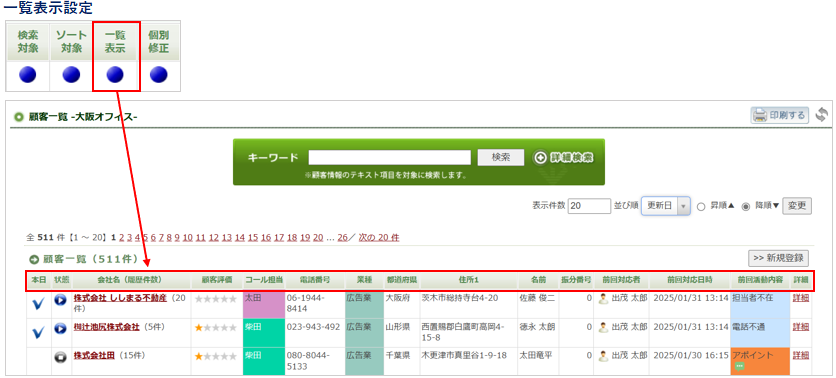Click the 検索 search button
Viewport: 836px width, 378px height.
501,157
